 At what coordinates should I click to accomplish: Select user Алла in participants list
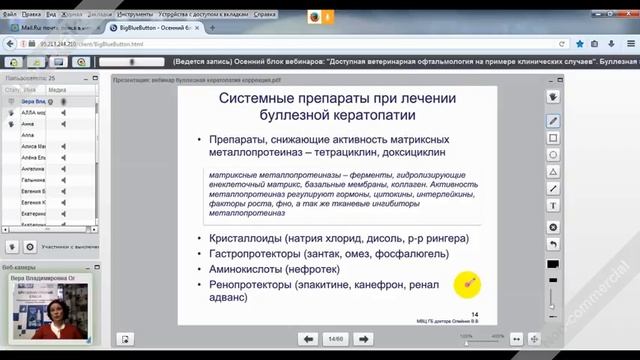pos(27,135)
